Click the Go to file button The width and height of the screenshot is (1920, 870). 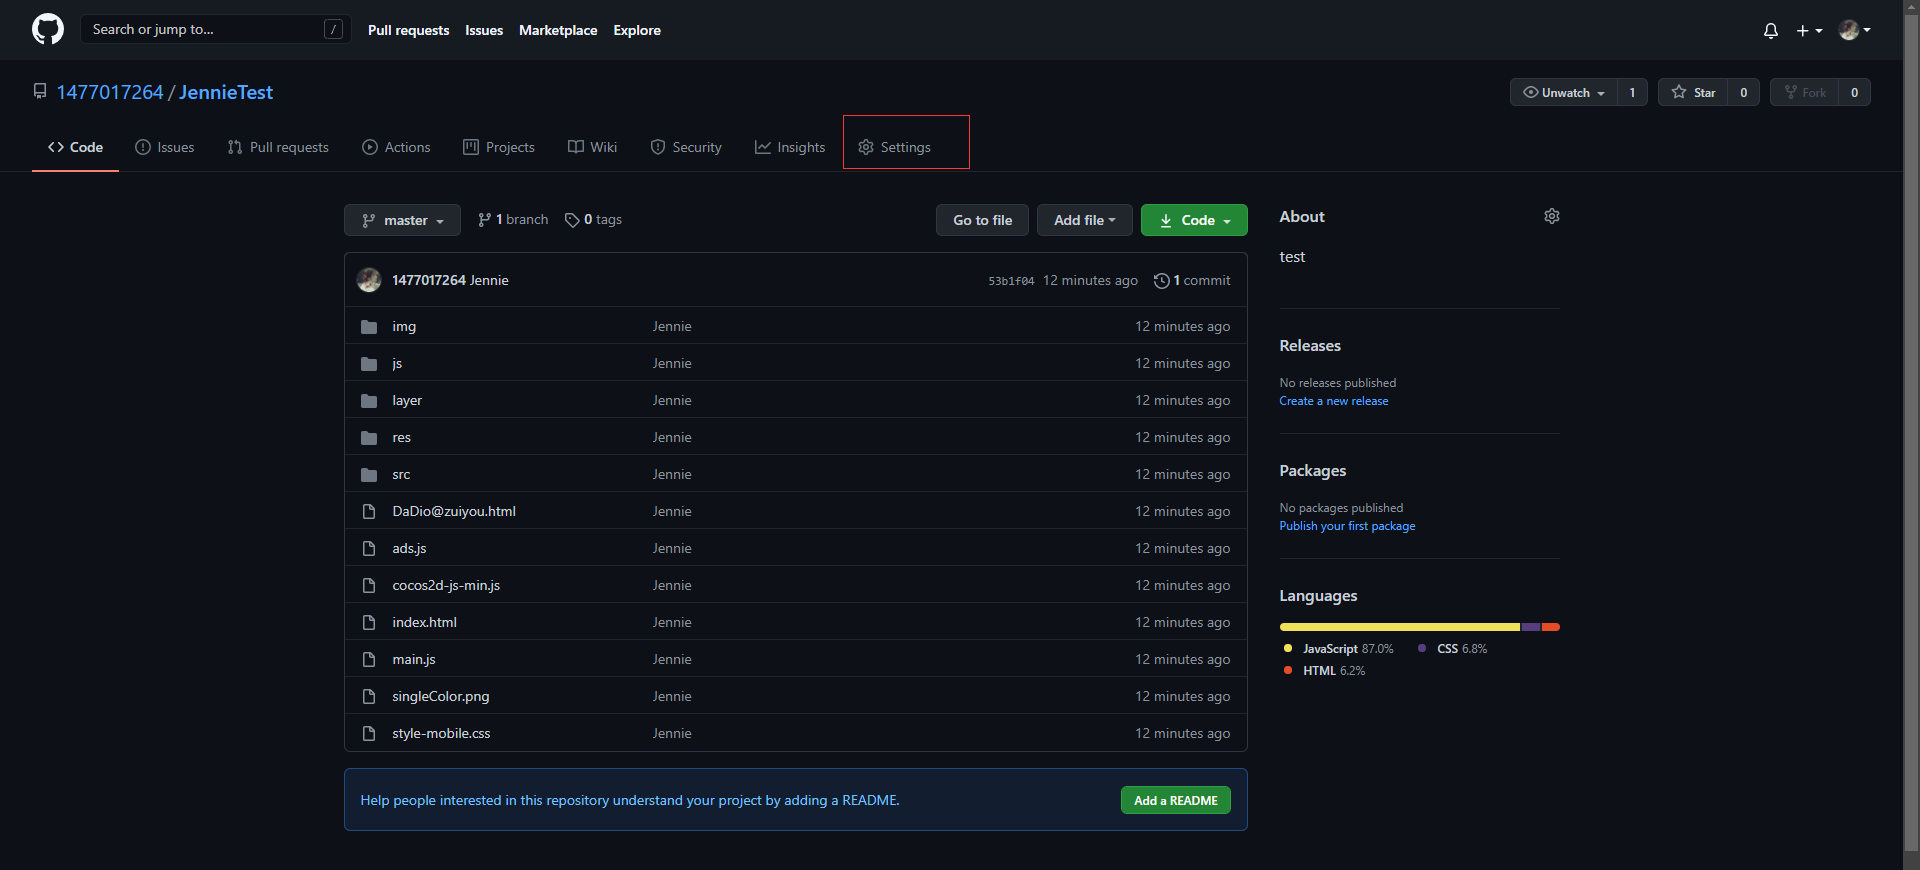click(982, 220)
